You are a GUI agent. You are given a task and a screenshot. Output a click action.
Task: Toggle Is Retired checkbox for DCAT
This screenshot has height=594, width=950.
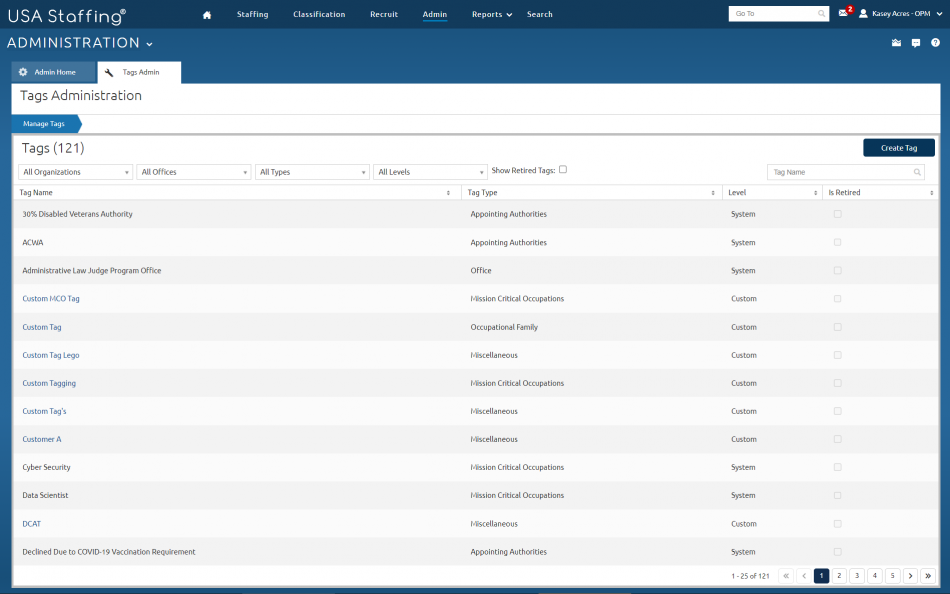click(x=838, y=523)
